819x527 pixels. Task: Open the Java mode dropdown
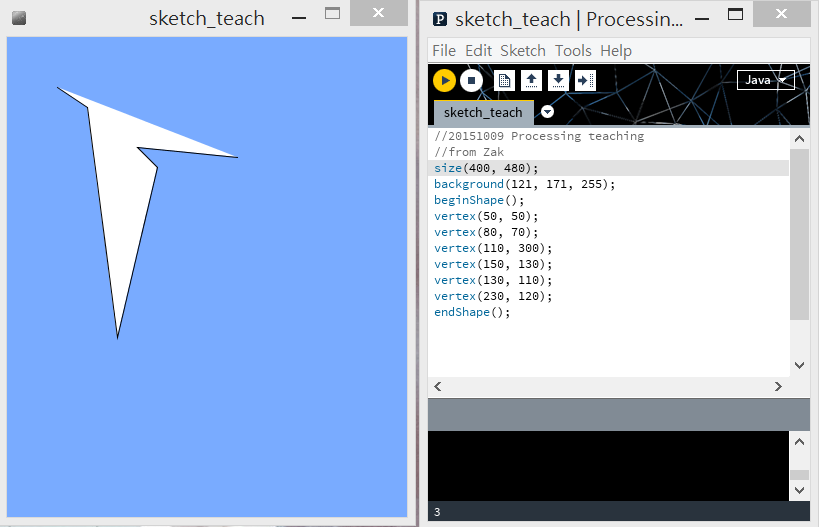[x=766, y=80]
